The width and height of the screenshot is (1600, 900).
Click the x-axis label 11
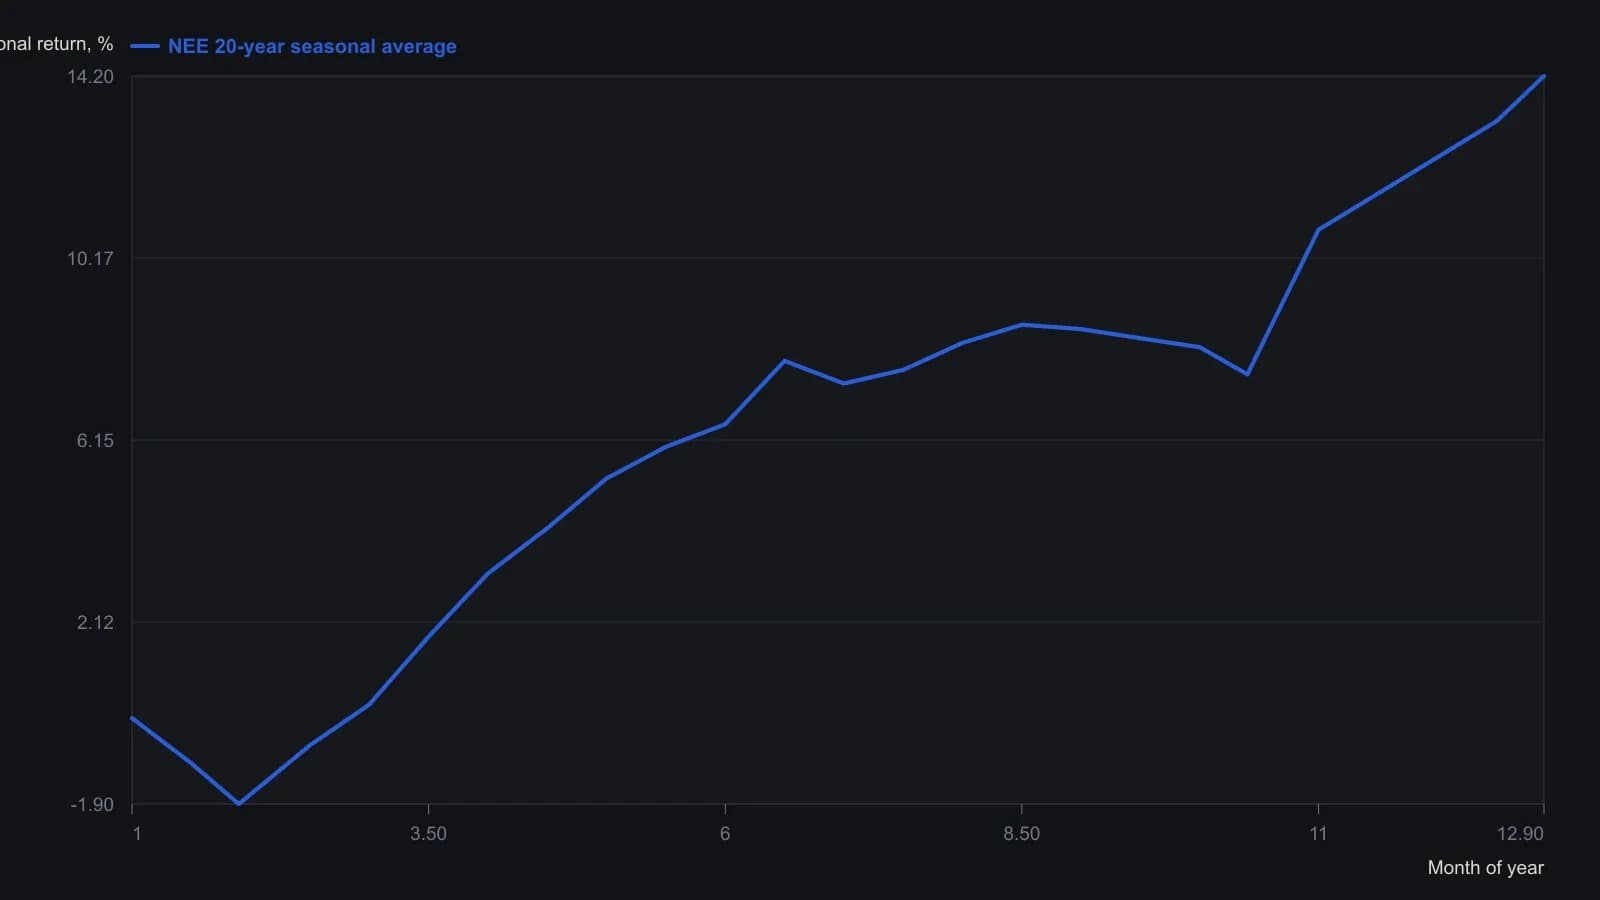[1318, 833]
